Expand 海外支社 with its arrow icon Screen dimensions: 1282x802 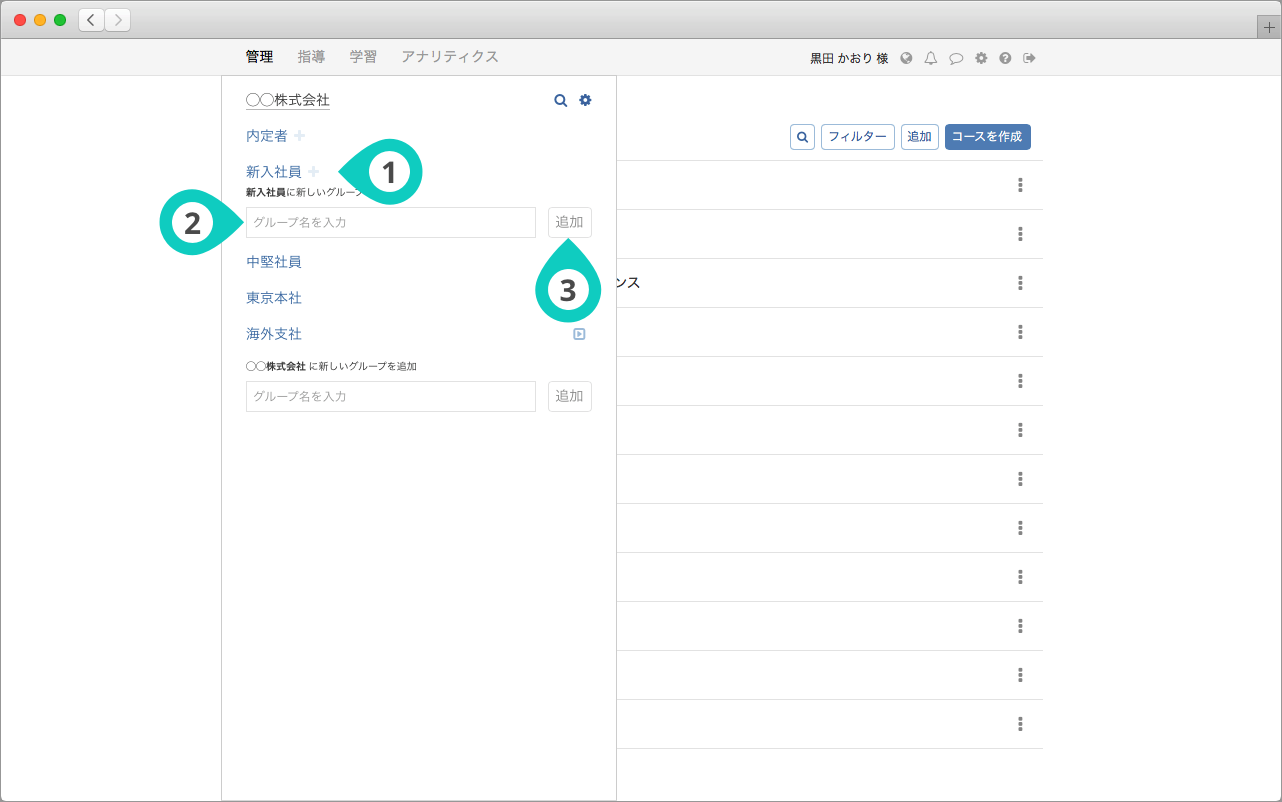click(x=579, y=334)
